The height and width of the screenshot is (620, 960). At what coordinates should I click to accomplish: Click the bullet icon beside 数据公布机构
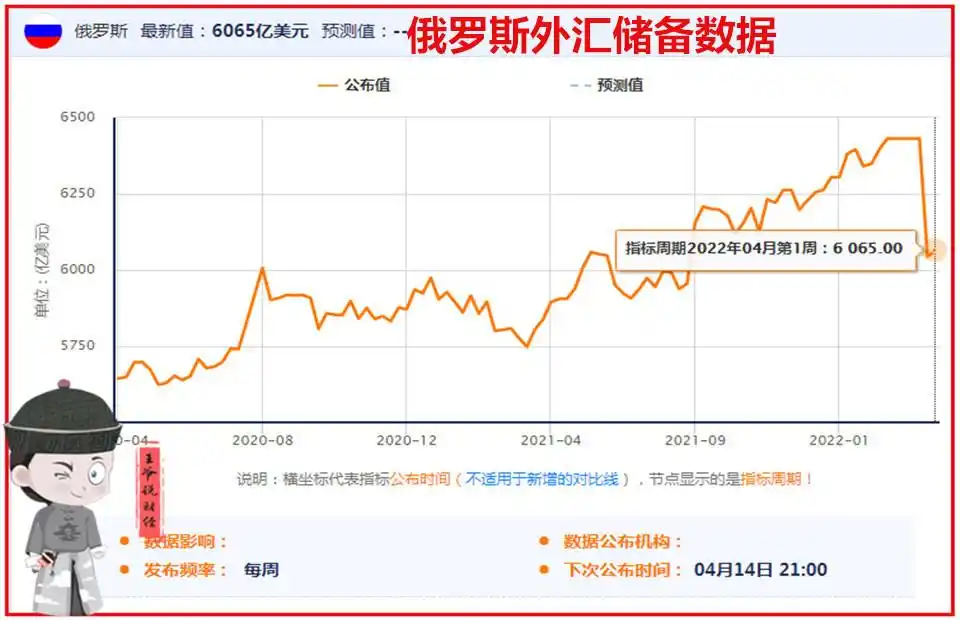click(x=544, y=539)
